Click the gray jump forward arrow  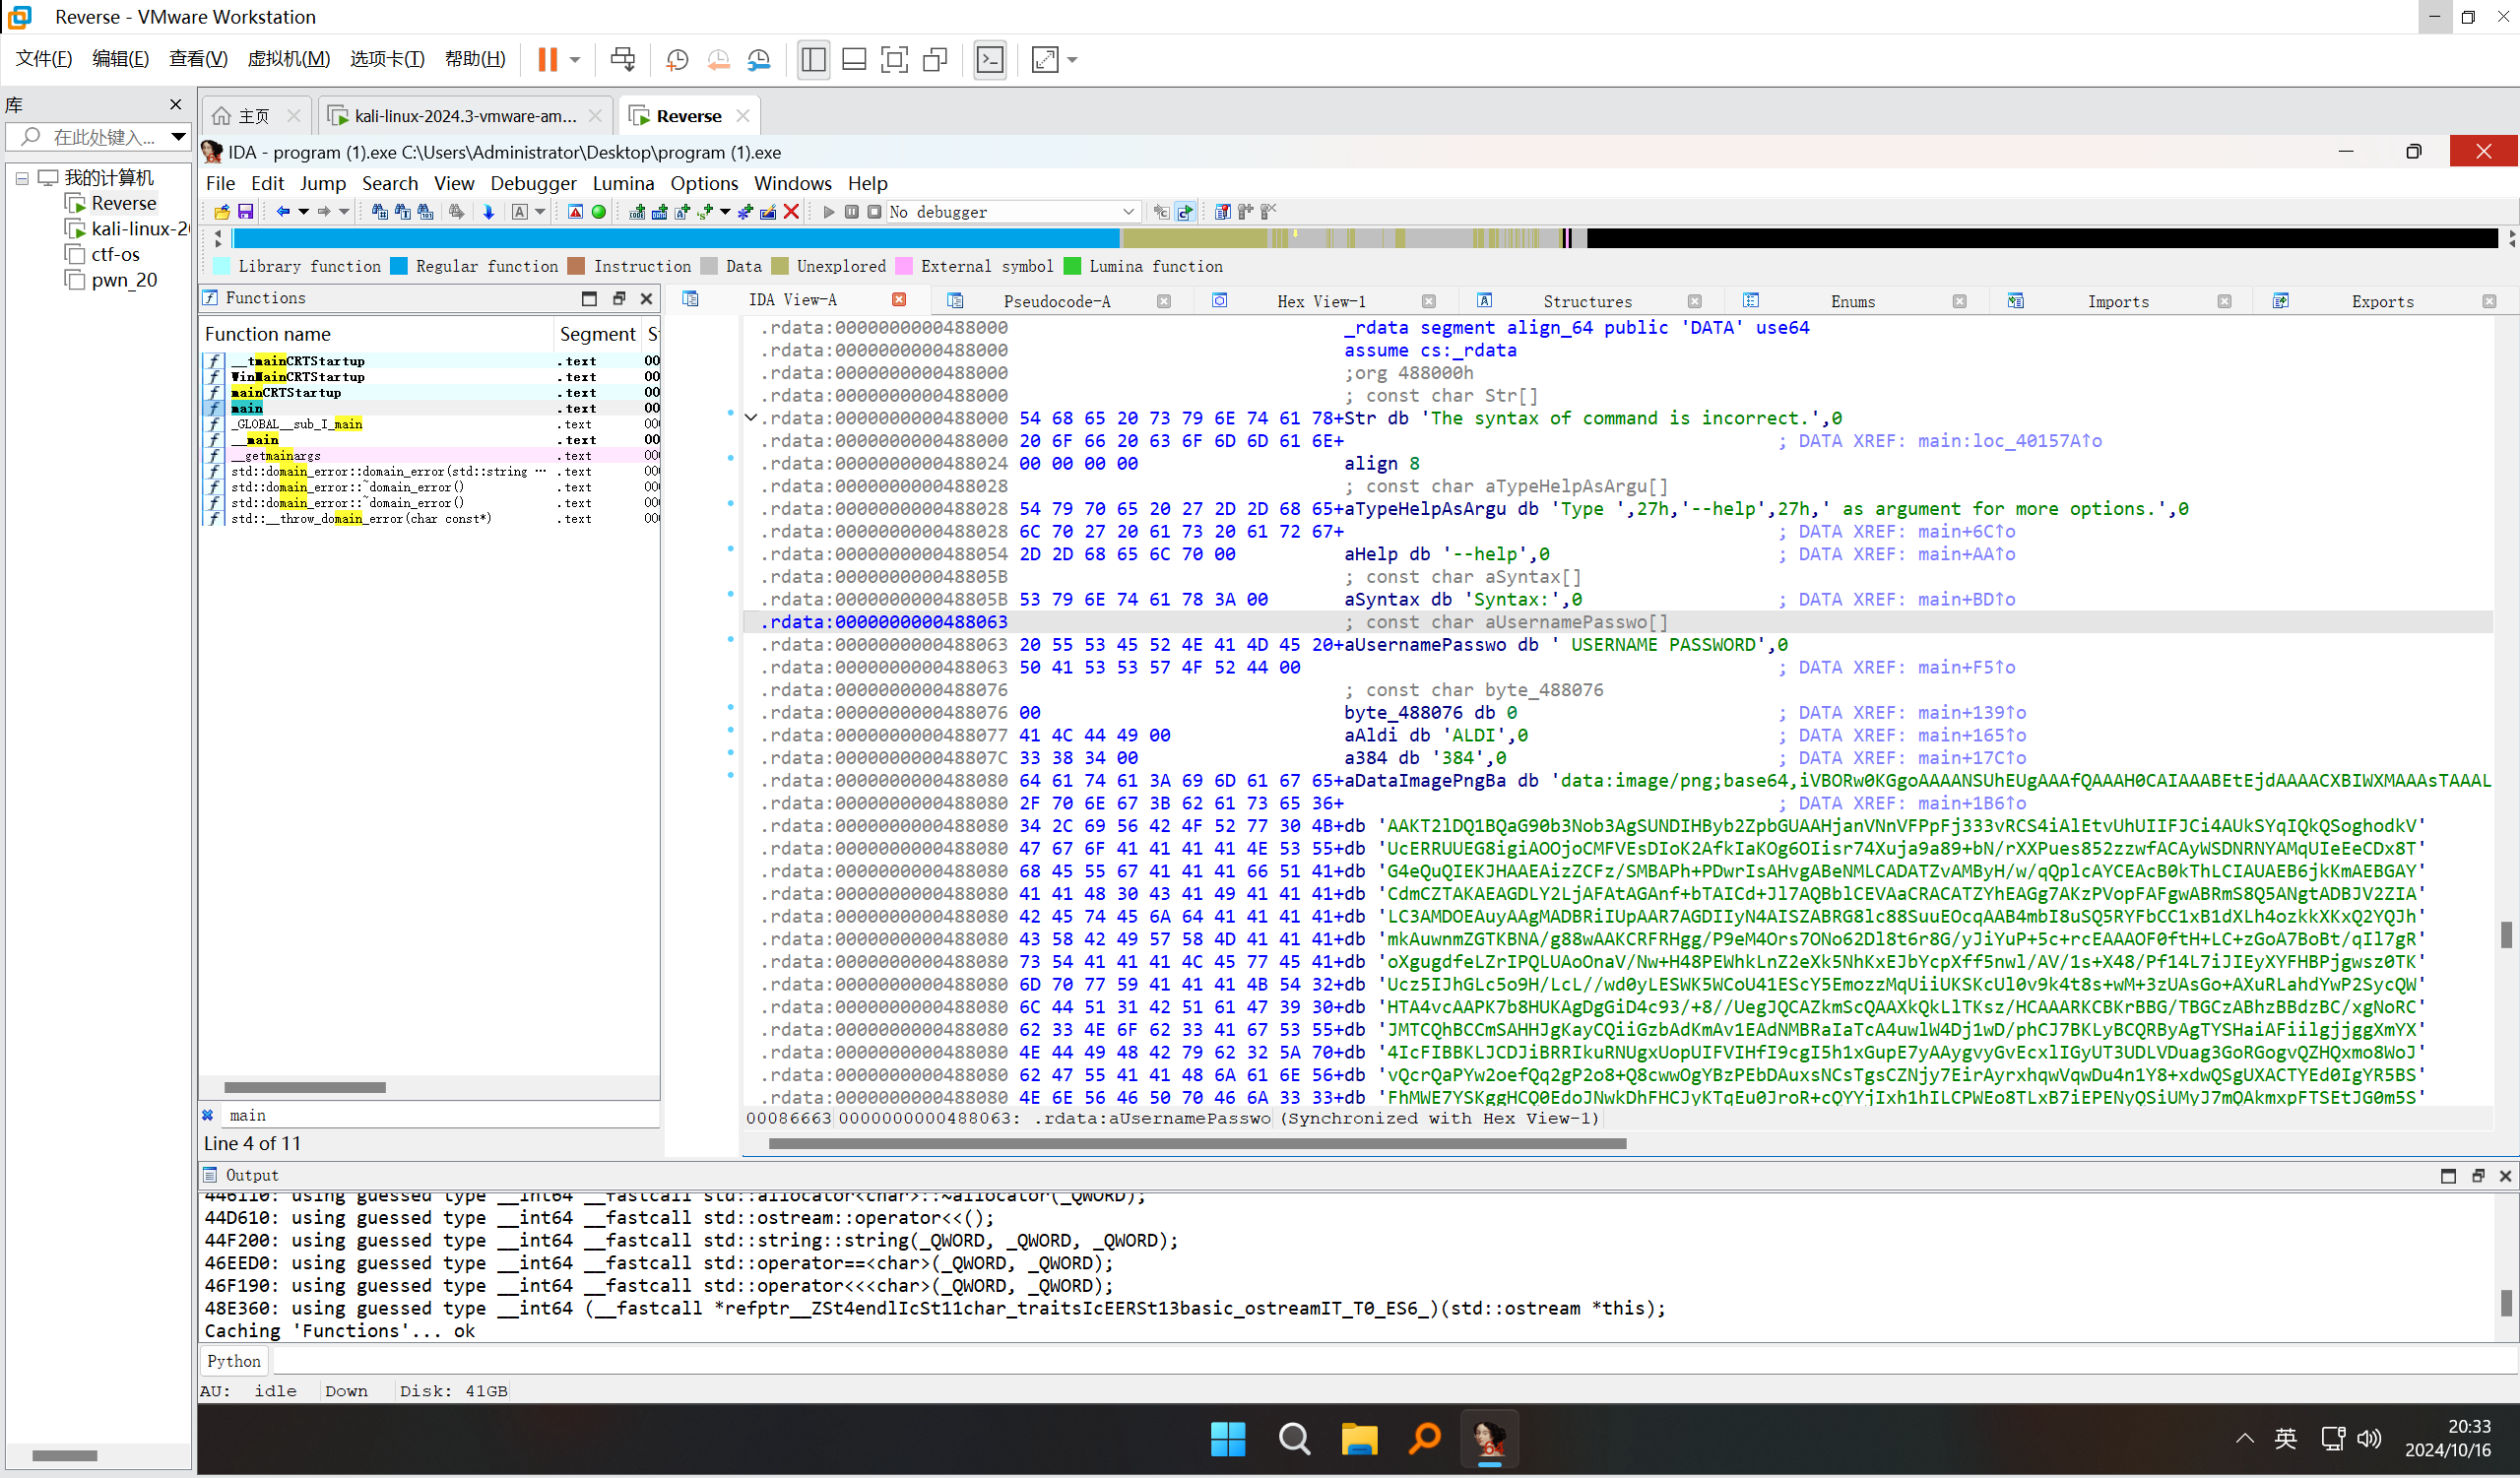pos(324,212)
